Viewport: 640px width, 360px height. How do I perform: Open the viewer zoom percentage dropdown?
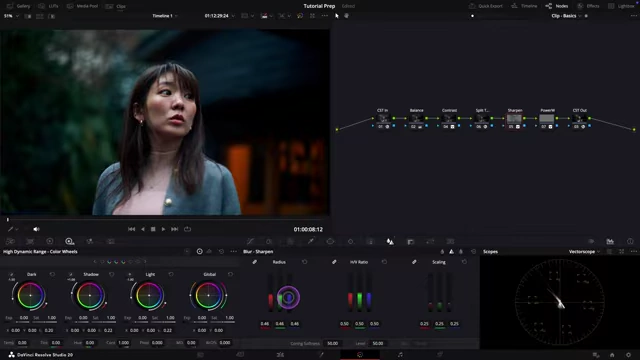11,16
